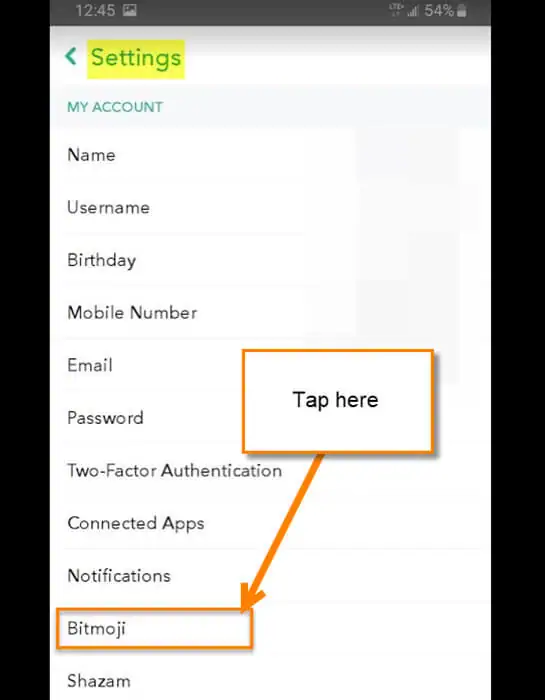Viewport: 545px width, 700px height.
Task: Tap the highlighted Settings title
Action: pyautogui.click(x=136, y=58)
